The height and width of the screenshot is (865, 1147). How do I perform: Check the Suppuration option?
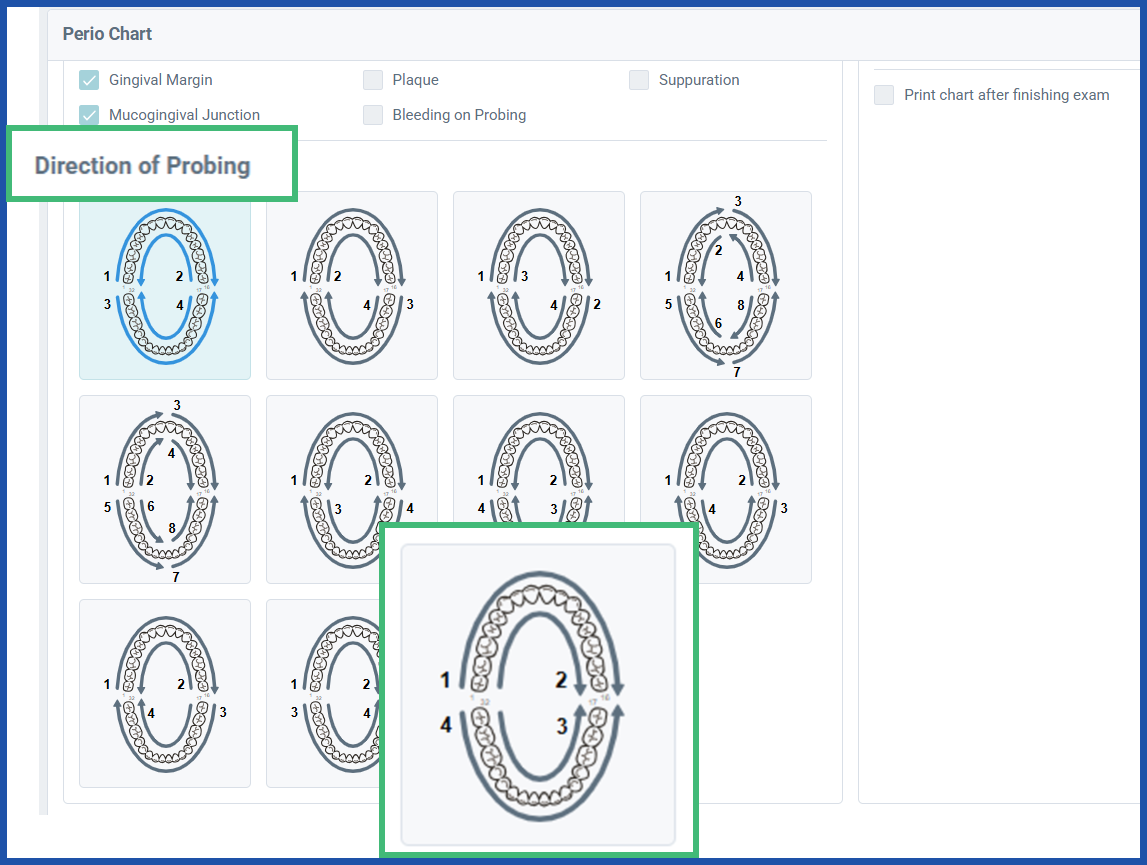tap(639, 80)
